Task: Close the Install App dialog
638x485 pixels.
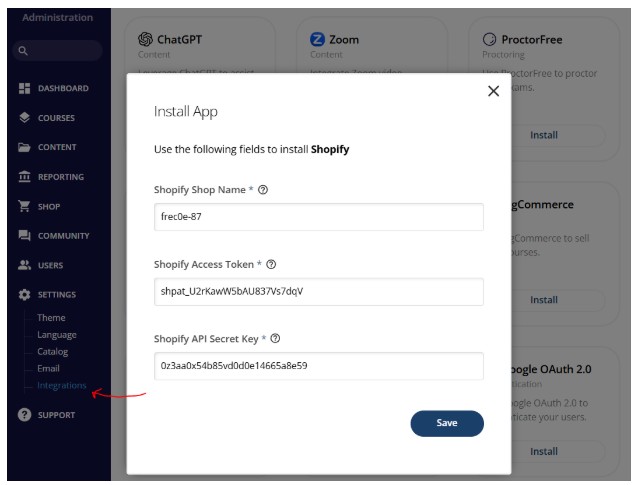Action: (493, 91)
